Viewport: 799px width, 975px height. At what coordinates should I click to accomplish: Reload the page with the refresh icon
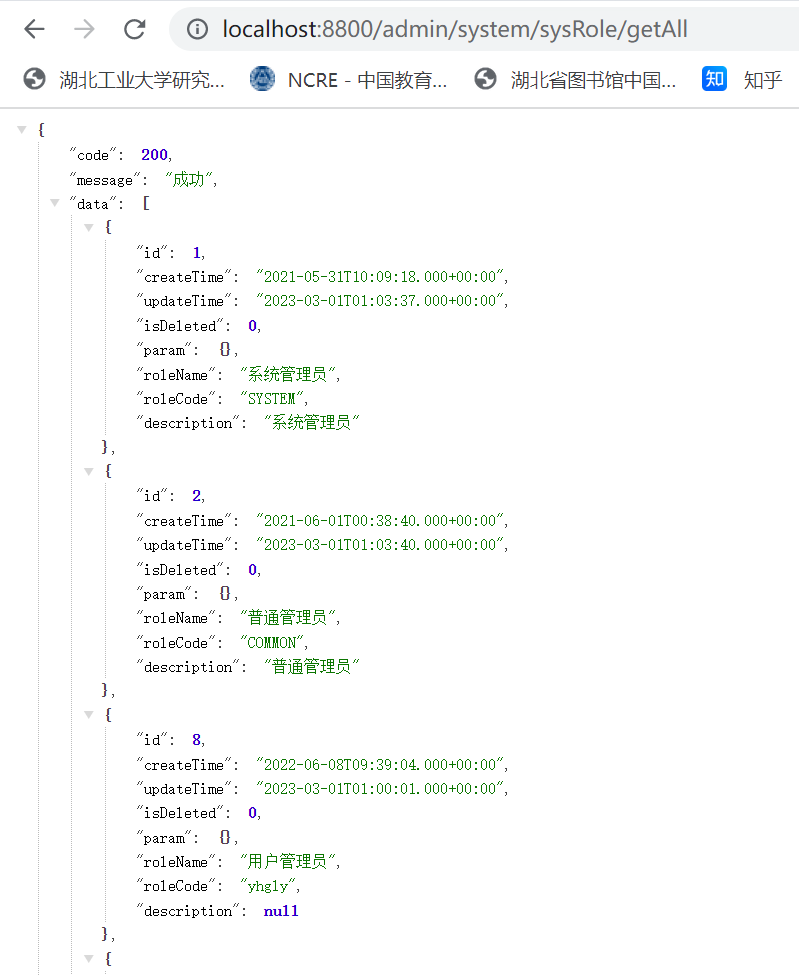(x=134, y=29)
